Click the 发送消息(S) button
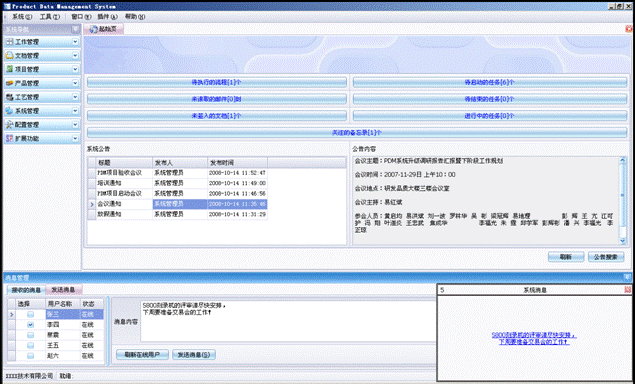This screenshot has width=635, height=384. click(x=194, y=355)
